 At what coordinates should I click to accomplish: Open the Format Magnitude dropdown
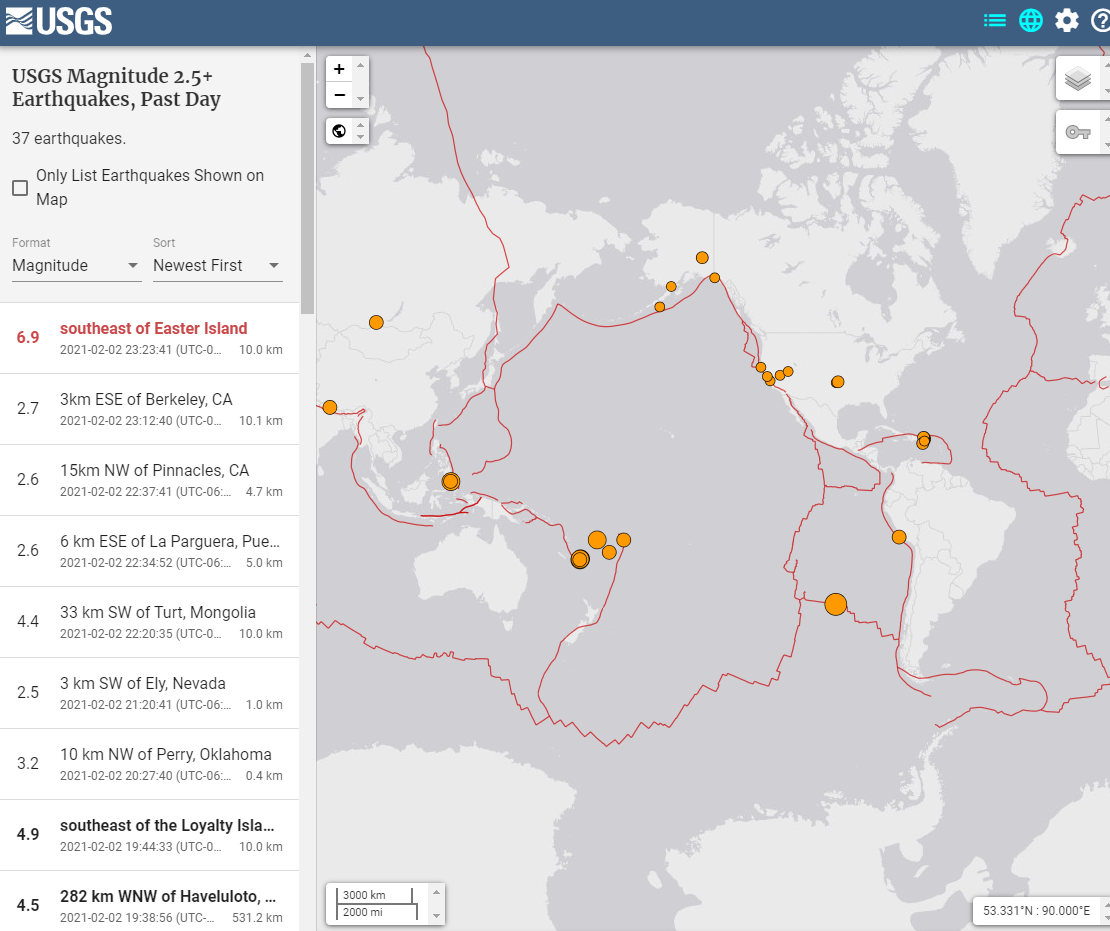76,265
